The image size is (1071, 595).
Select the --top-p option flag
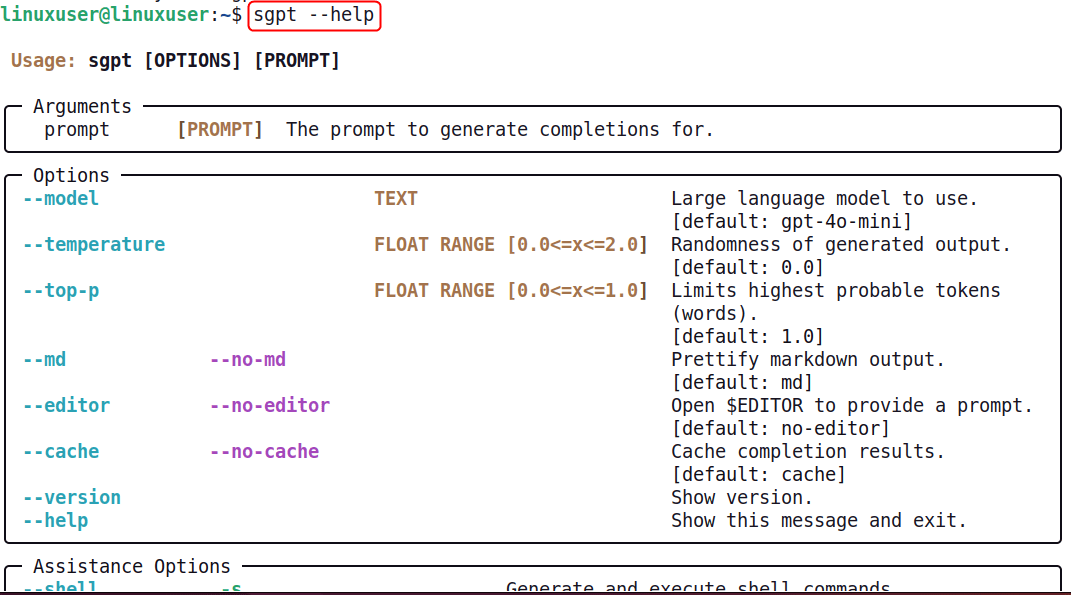click(x=61, y=290)
